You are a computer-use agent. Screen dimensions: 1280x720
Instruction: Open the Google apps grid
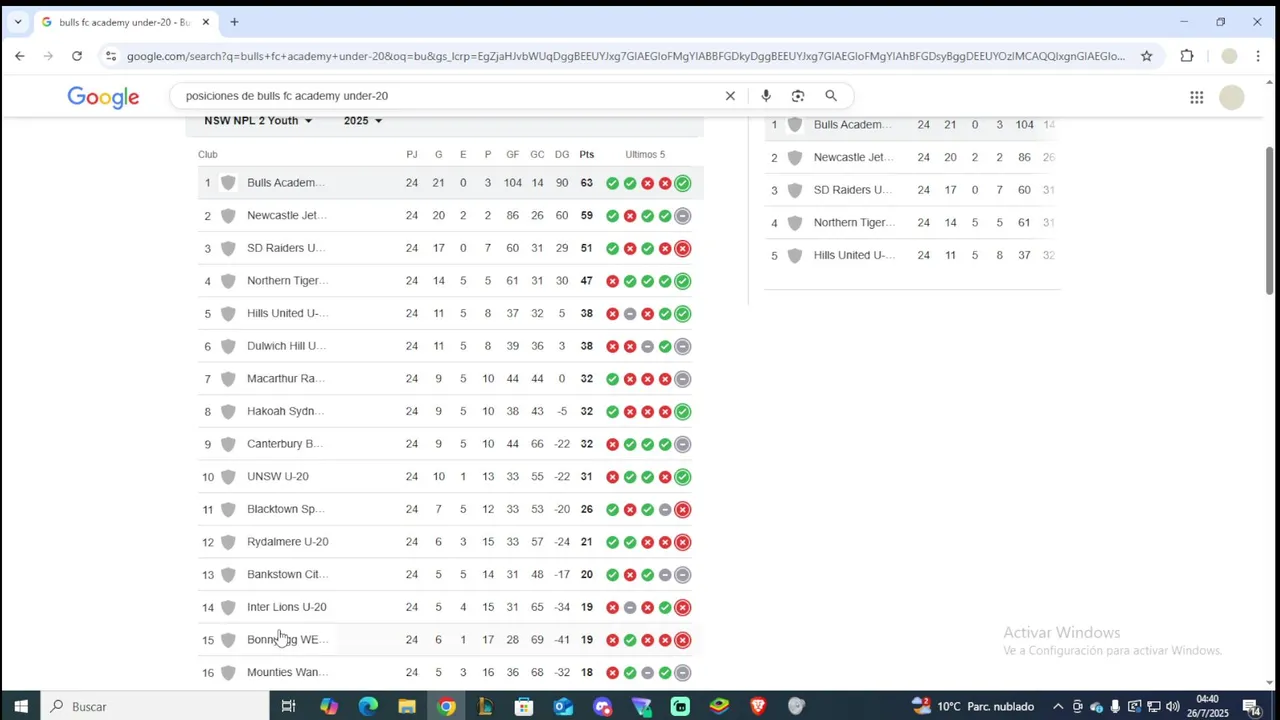coord(1196,97)
